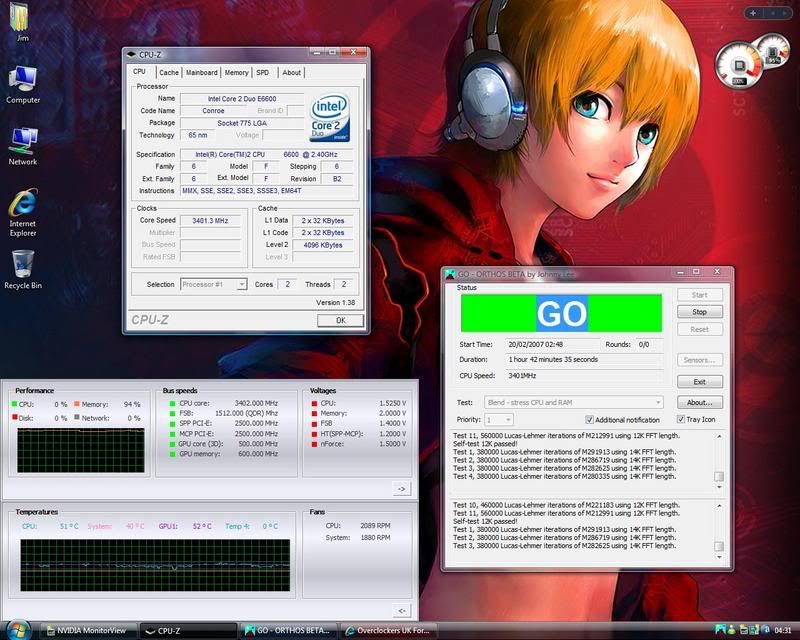The image size is (800, 640).
Task: Click the Name field Intel Core 2 Duo E6600
Action: [x=242, y=99]
